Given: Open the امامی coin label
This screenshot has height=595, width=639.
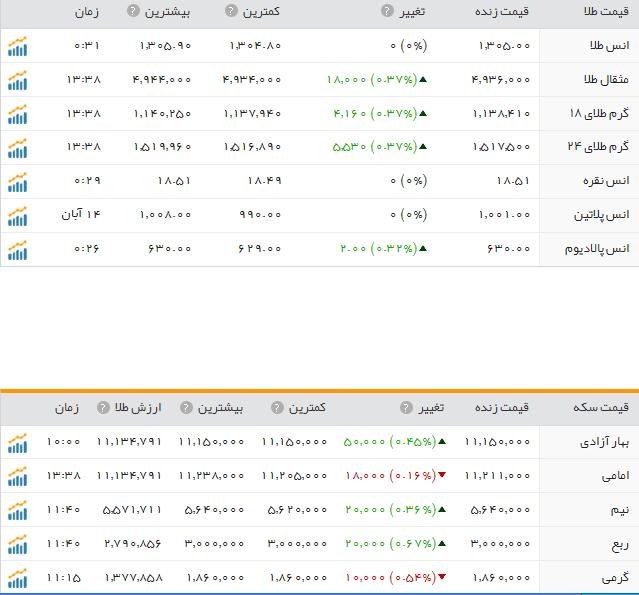Looking at the screenshot, I should tap(615, 476).
